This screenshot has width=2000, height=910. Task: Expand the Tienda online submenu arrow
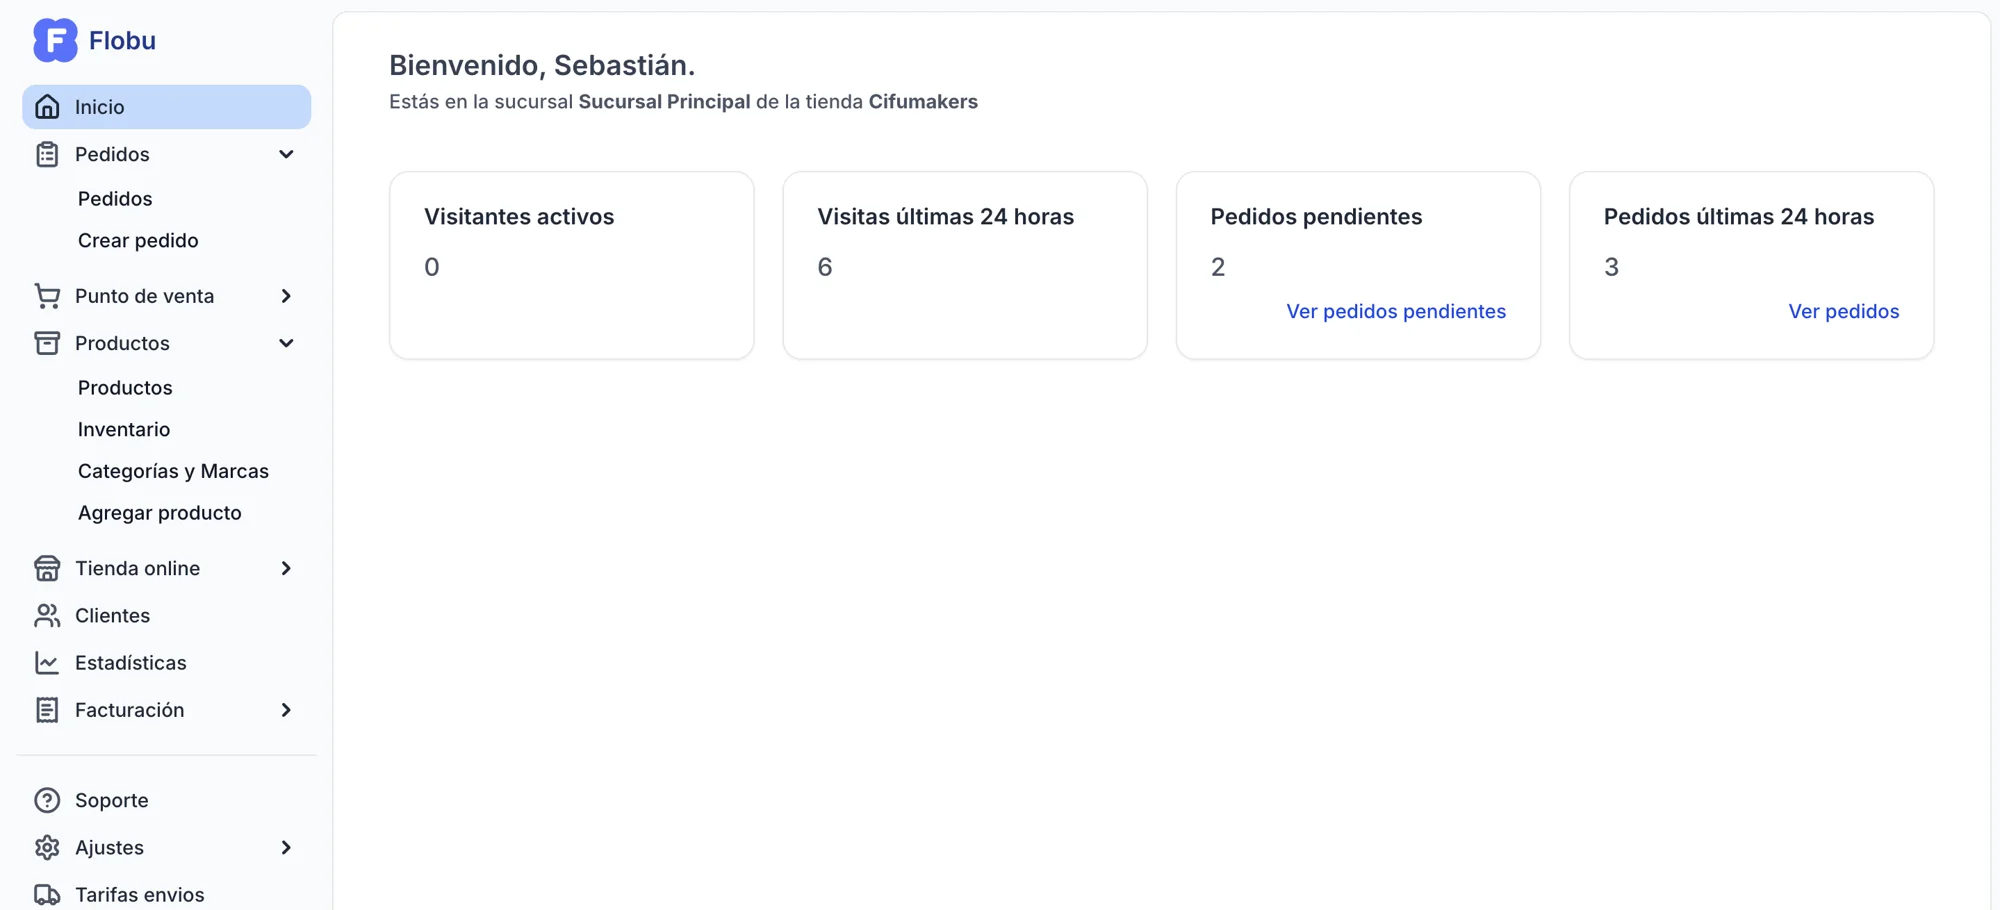[x=286, y=568]
